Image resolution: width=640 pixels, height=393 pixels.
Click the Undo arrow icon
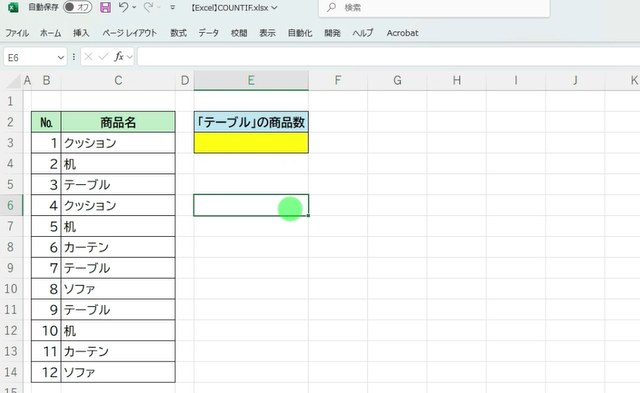coord(124,7)
